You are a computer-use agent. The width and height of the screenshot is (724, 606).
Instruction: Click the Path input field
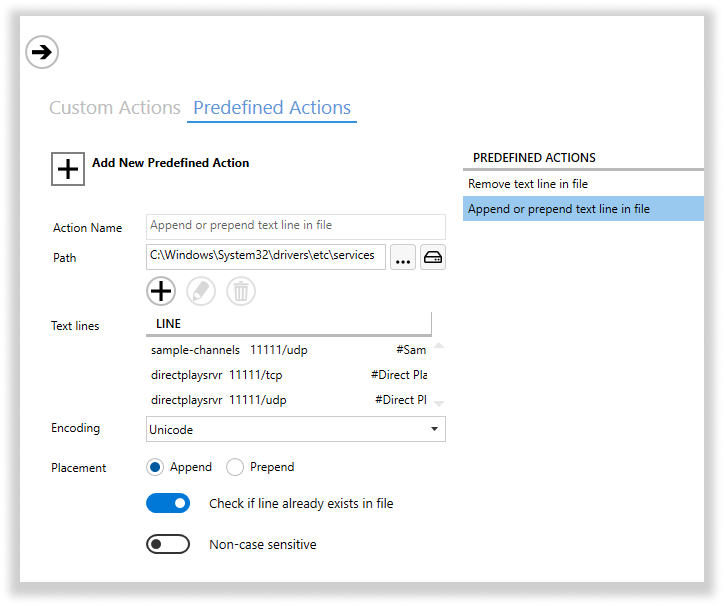266,257
